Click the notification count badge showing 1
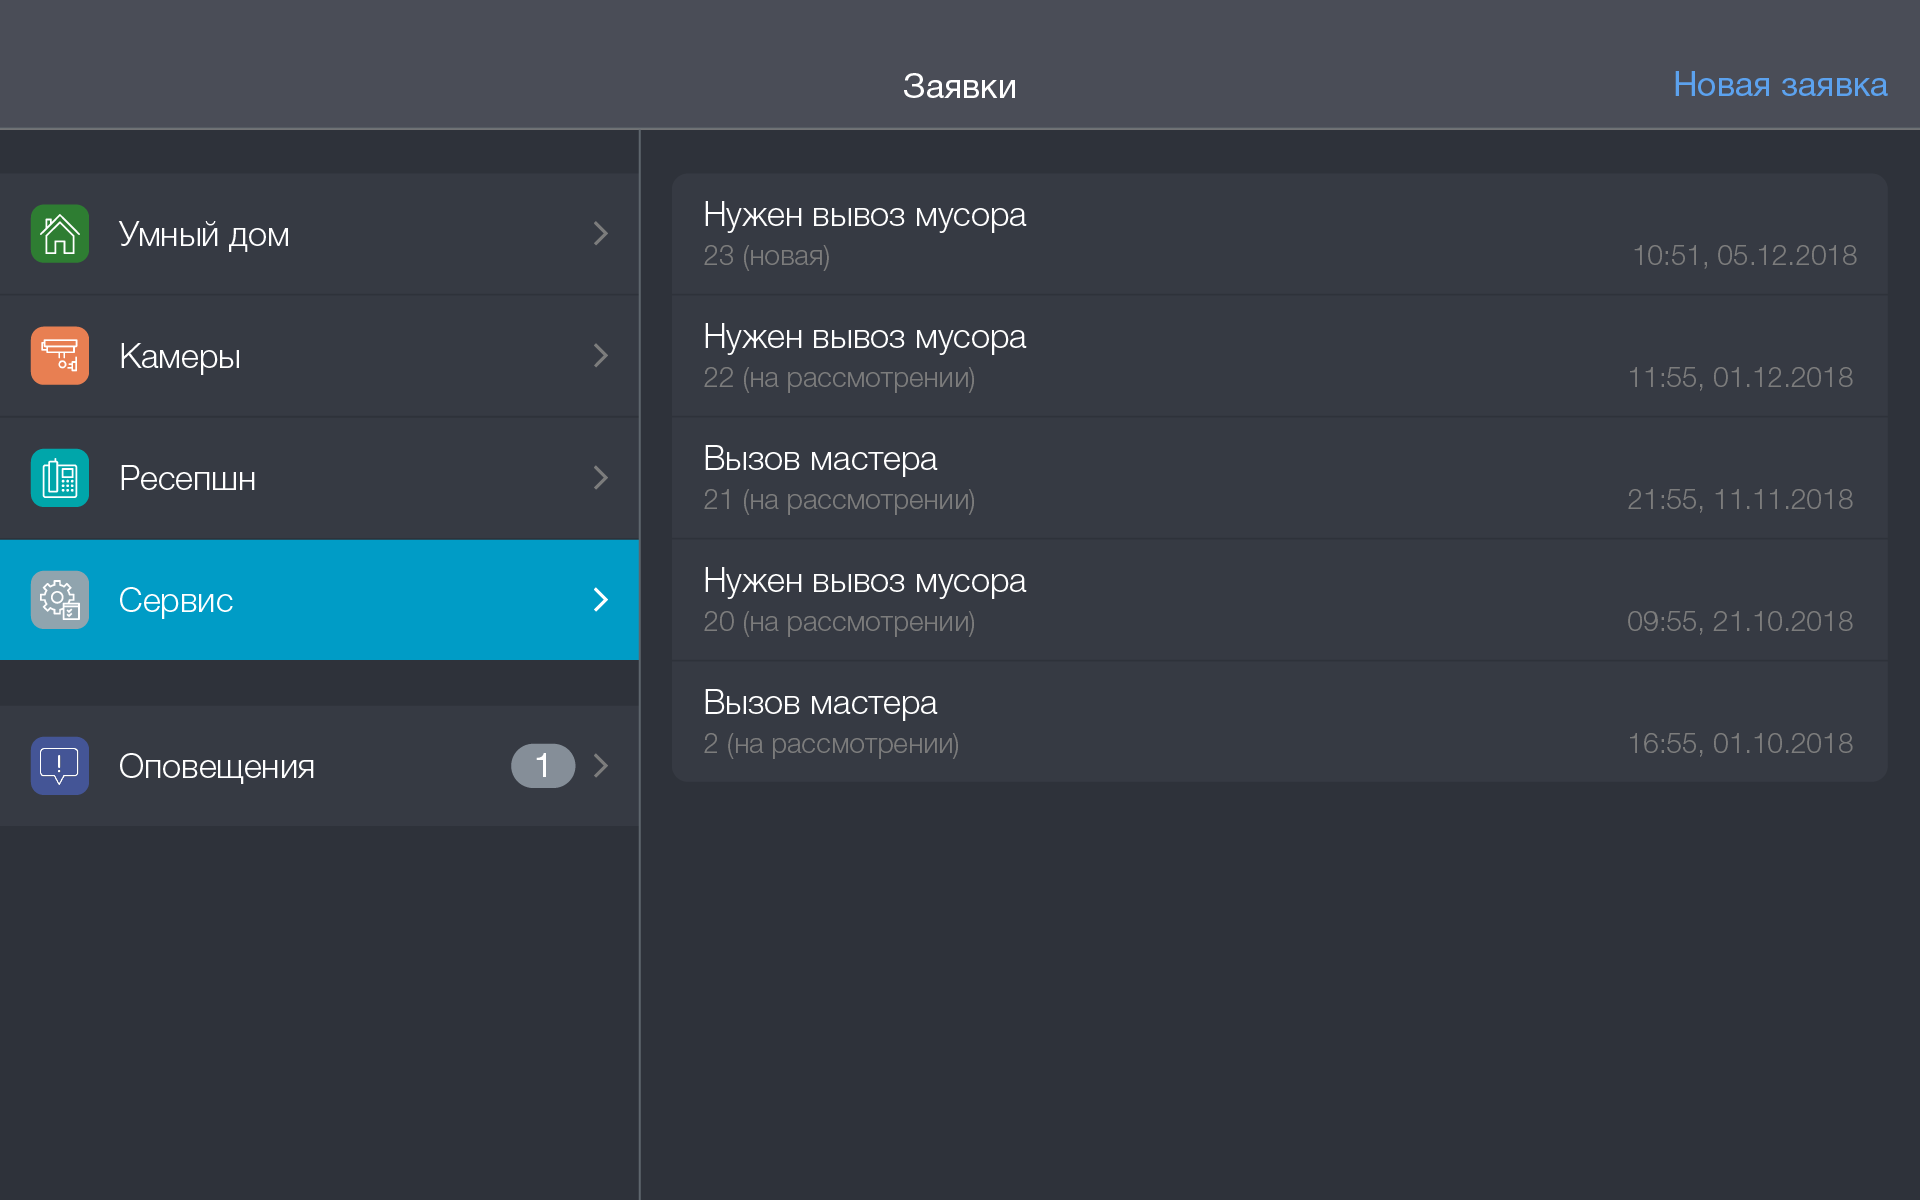This screenshot has width=1920, height=1200. pyautogui.click(x=543, y=766)
